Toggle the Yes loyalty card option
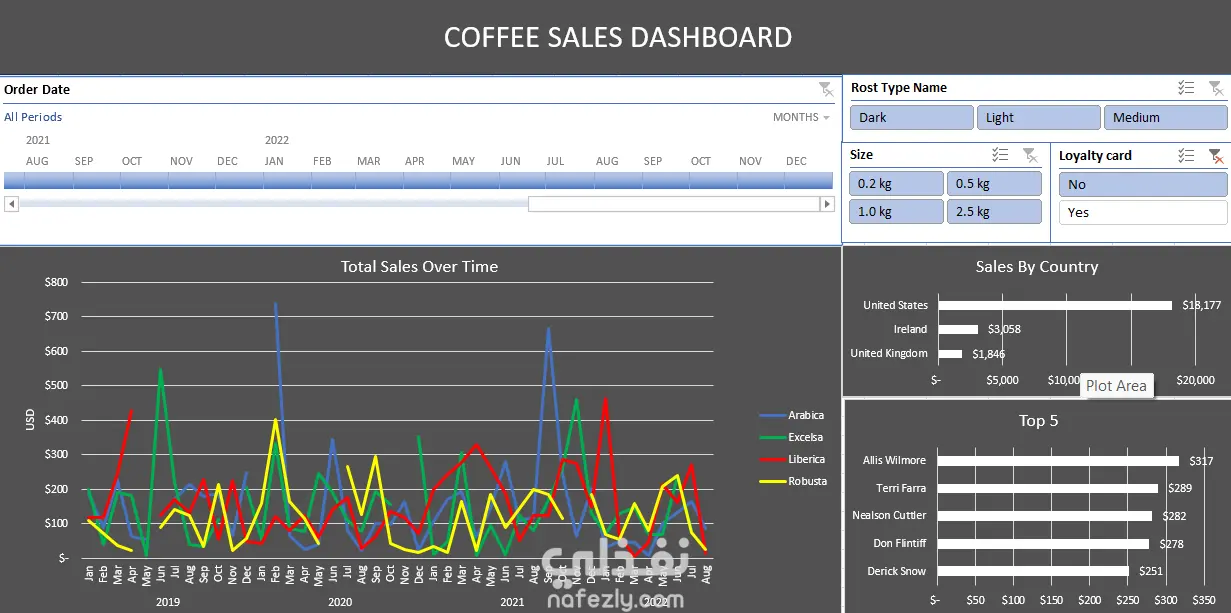Image resolution: width=1231 pixels, height=613 pixels. coord(1143,212)
